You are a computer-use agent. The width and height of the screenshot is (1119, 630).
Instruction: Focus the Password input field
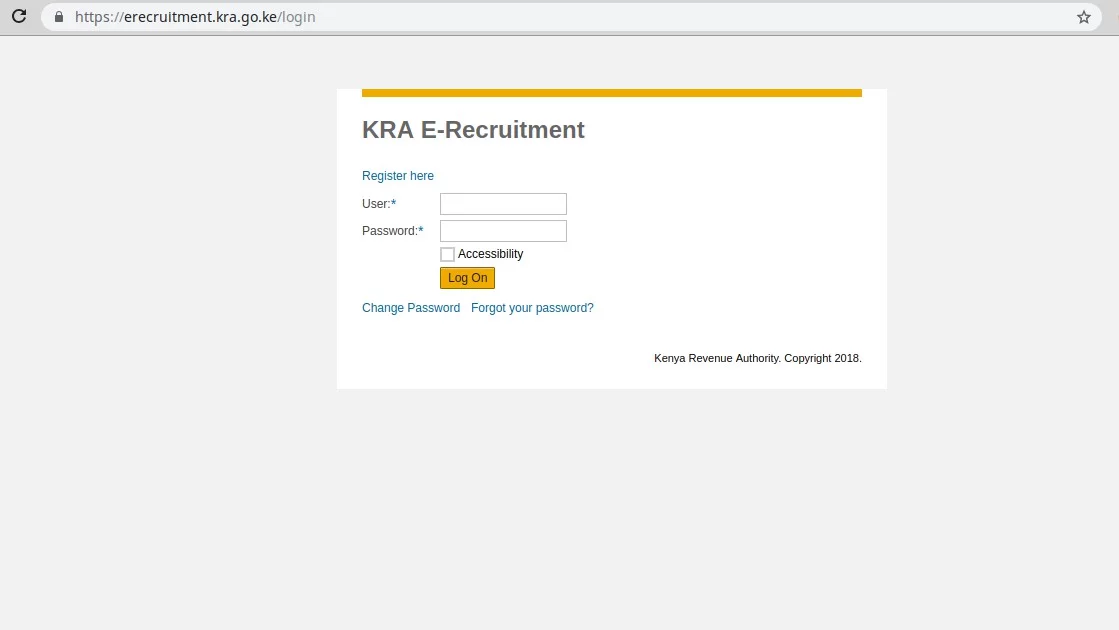point(503,231)
